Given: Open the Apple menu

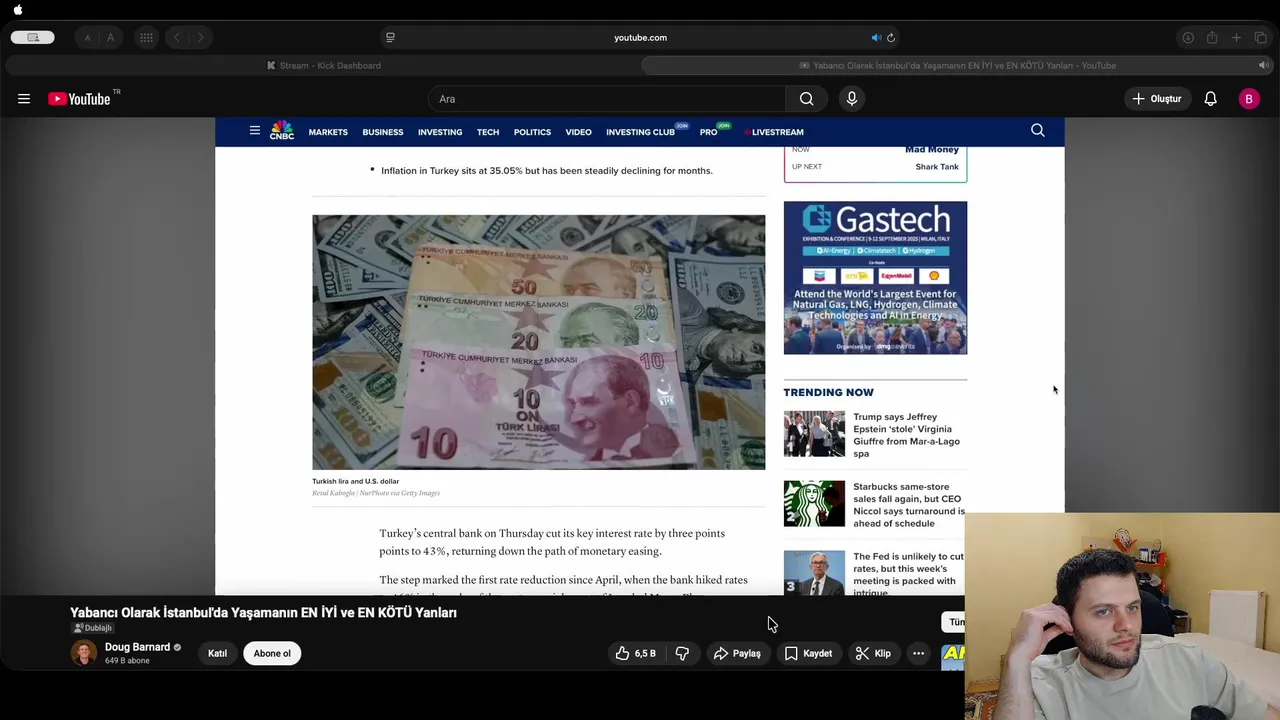Looking at the screenshot, I should coord(18,10).
